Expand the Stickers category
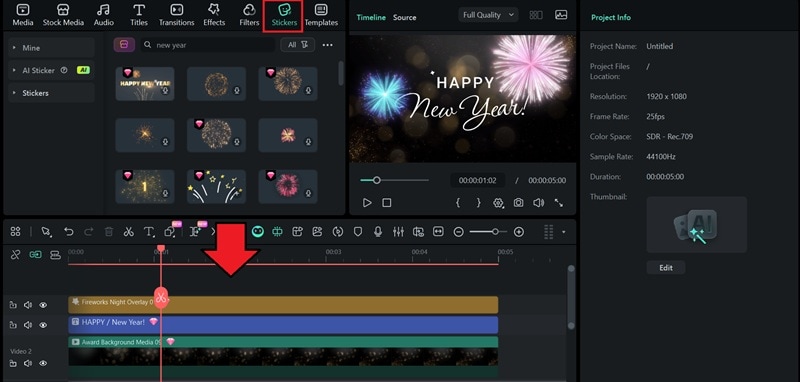Image resolution: width=800 pixels, height=382 pixels. click(51, 93)
